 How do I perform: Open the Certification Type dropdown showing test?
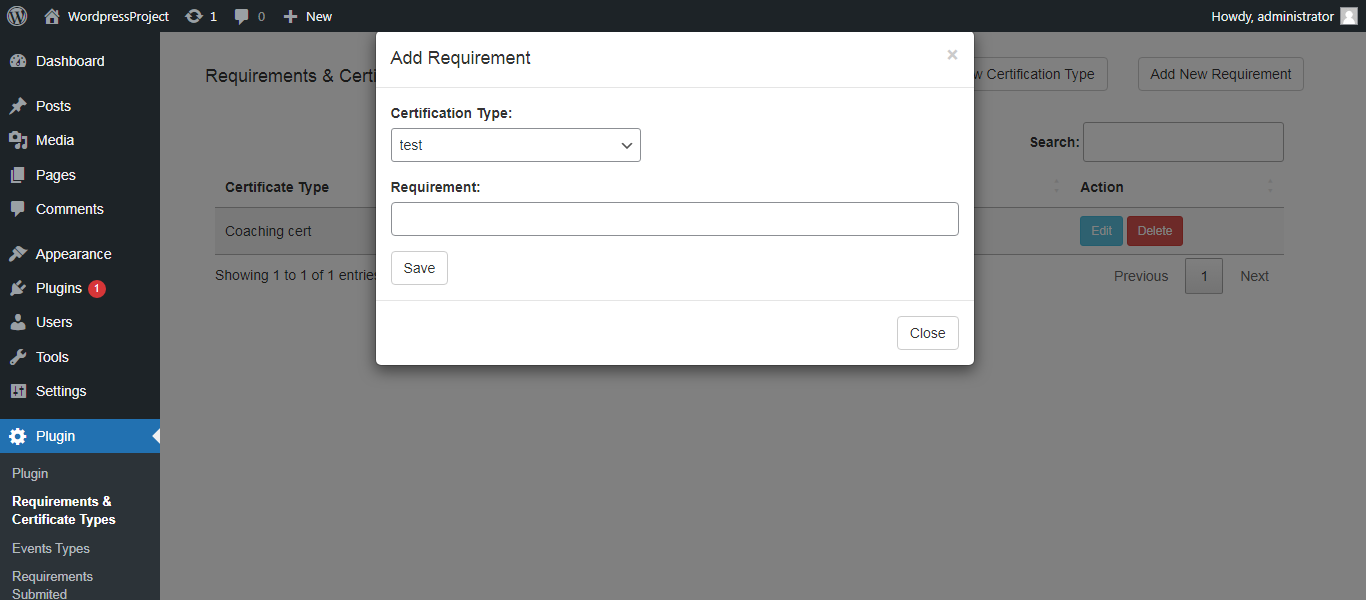pyautogui.click(x=515, y=145)
